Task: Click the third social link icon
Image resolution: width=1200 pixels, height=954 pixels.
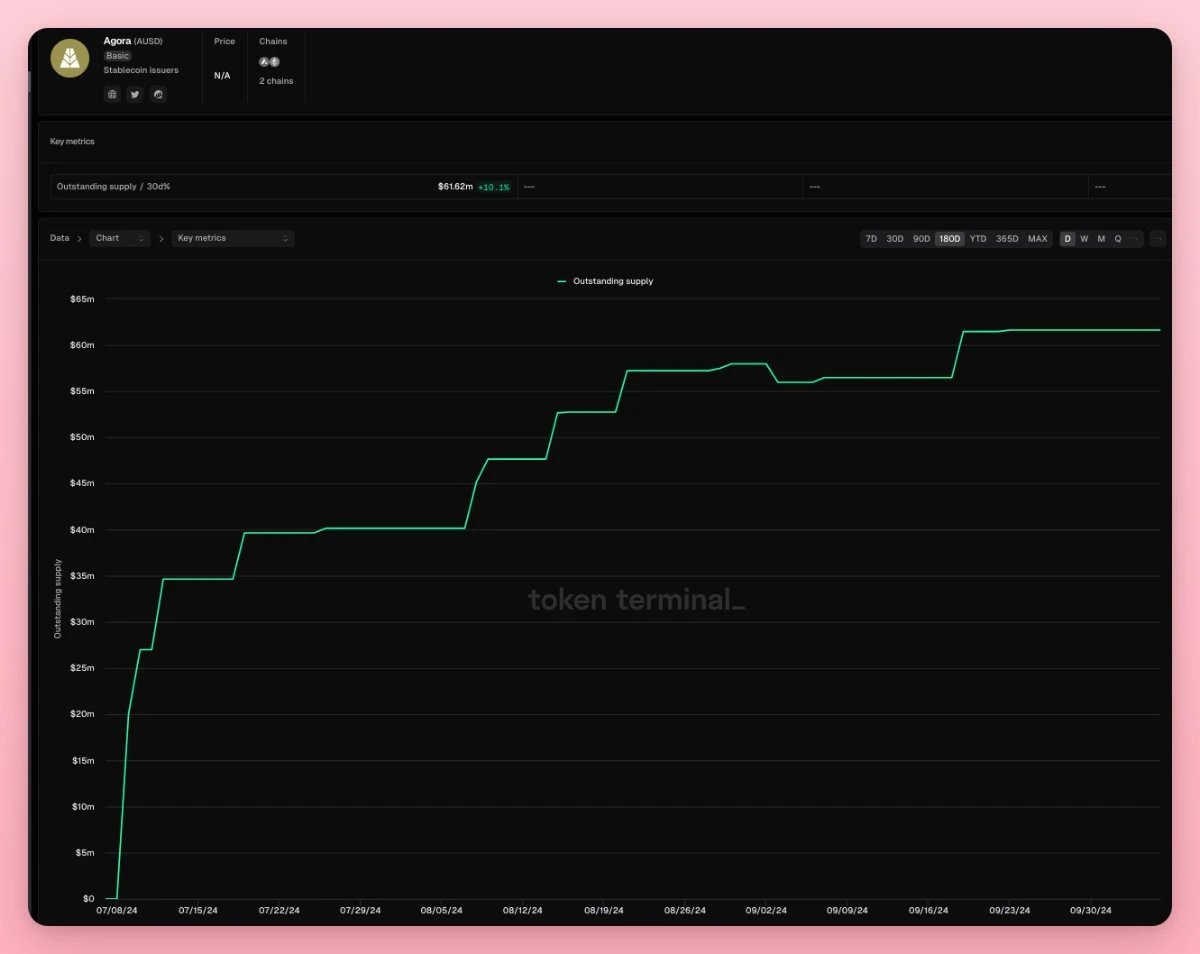Action: 158,94
